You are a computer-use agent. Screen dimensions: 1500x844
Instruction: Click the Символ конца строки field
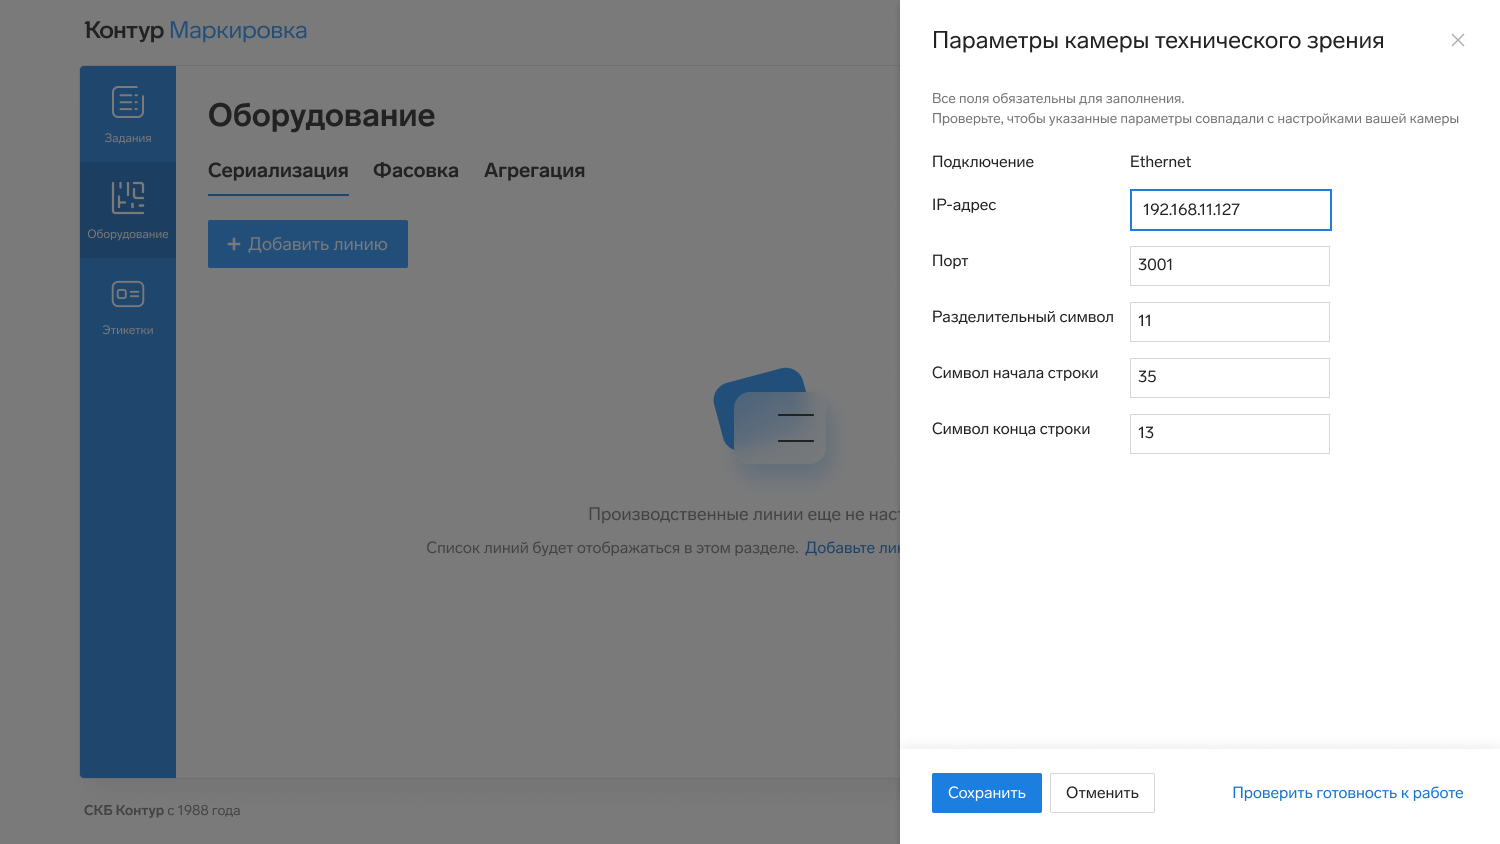pos(1230,434)
